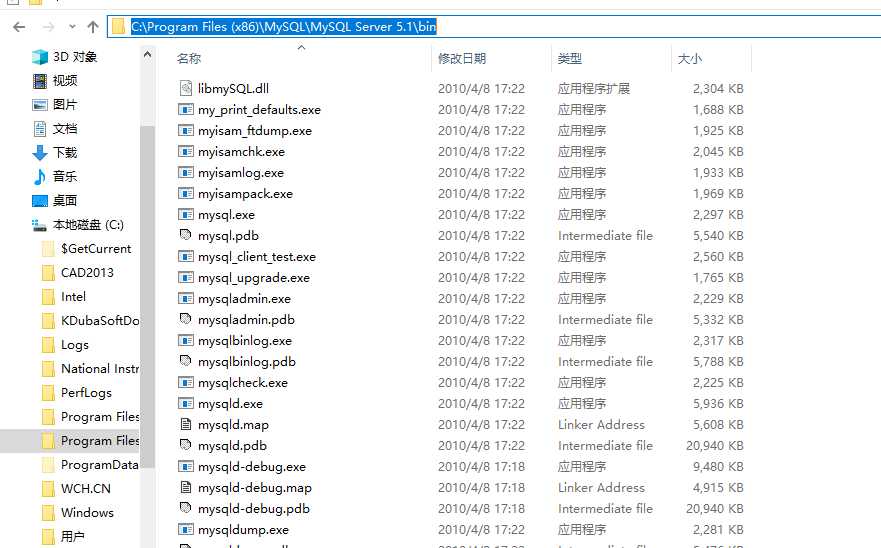Sort files by 修改日期 column header

(x=462, y=58)
